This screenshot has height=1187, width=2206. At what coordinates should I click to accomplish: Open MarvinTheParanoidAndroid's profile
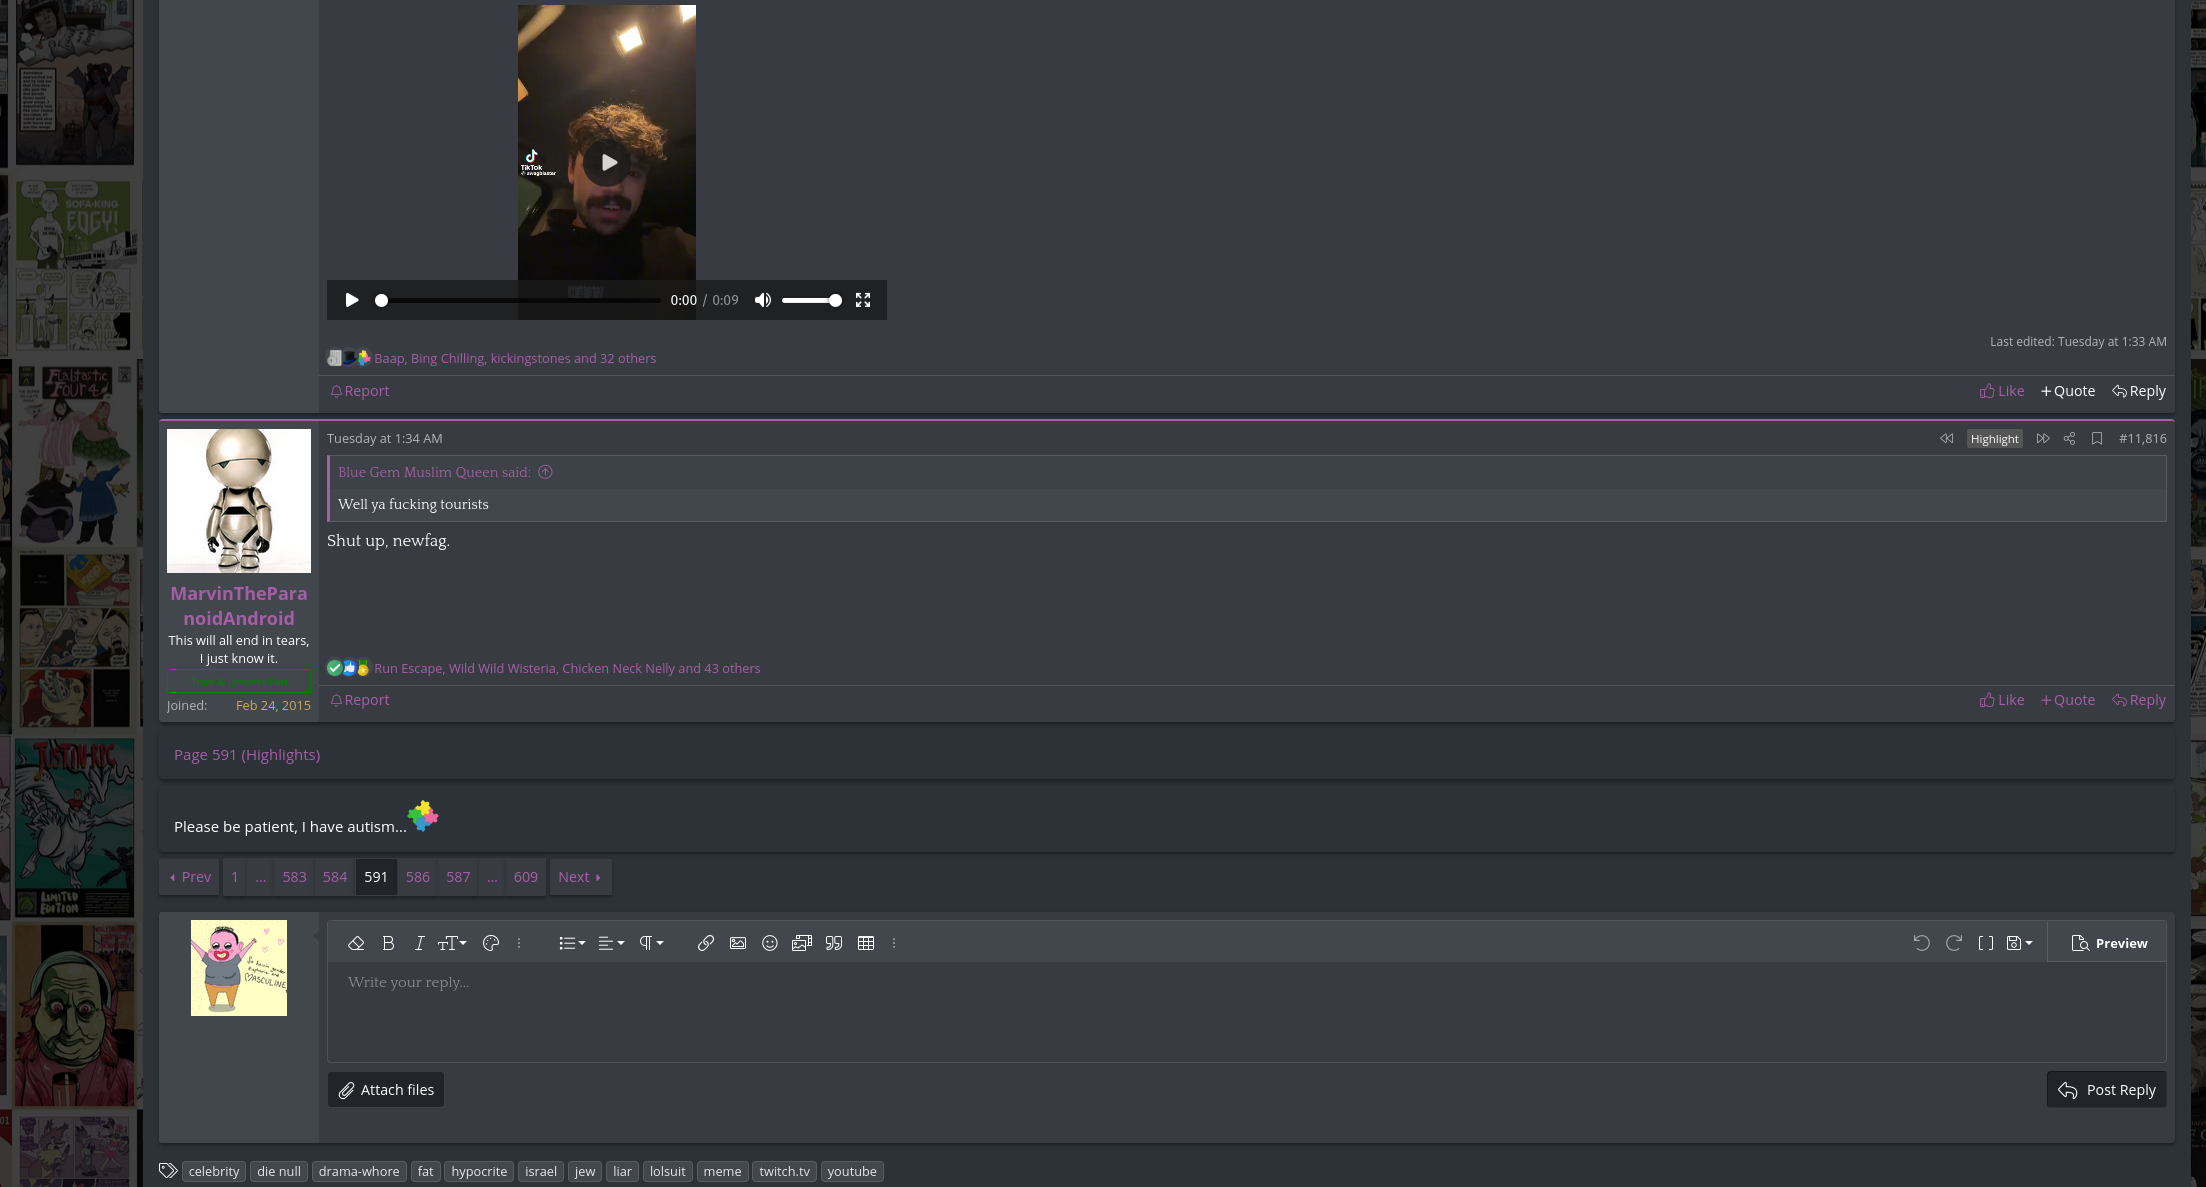(x=239, y=606)
